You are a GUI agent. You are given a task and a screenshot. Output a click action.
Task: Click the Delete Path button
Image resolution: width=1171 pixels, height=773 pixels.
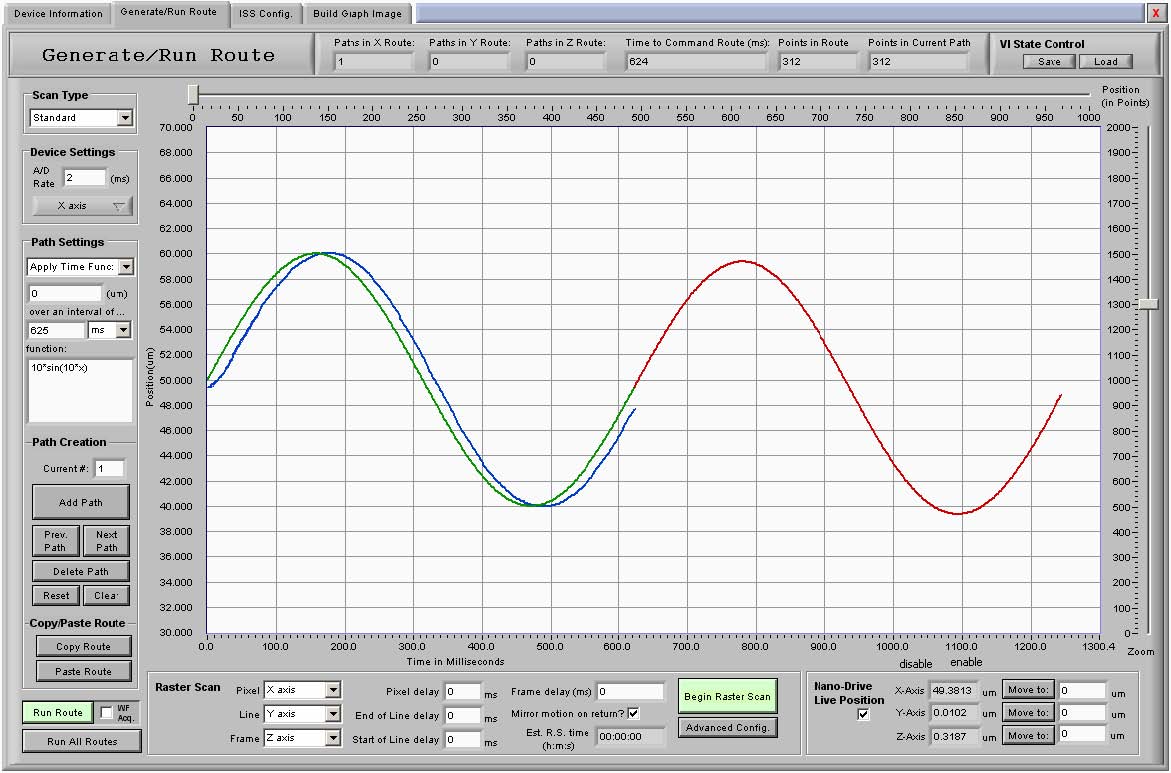(x=81, y=571)
